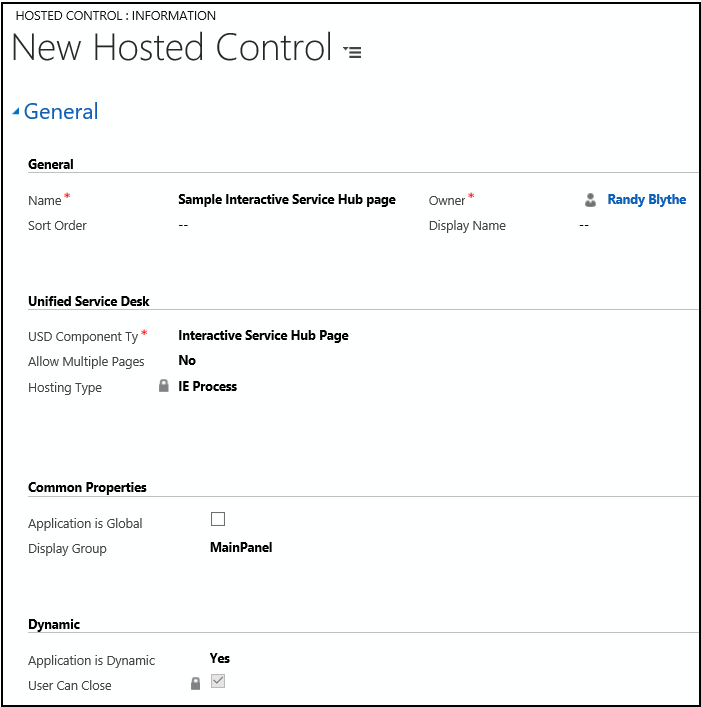Click the Hosted Control : Information header
The image size is (701, 707).
[116, 16]
